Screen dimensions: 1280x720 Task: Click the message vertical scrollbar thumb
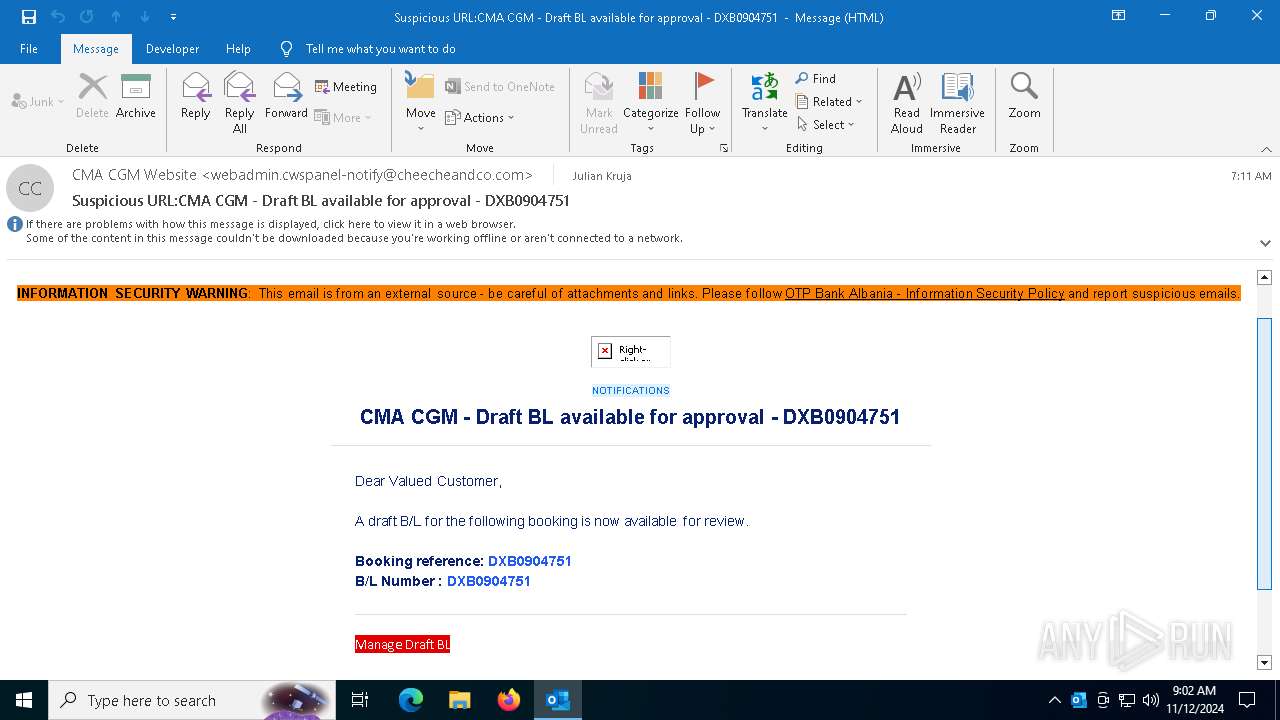[1264, 454]
